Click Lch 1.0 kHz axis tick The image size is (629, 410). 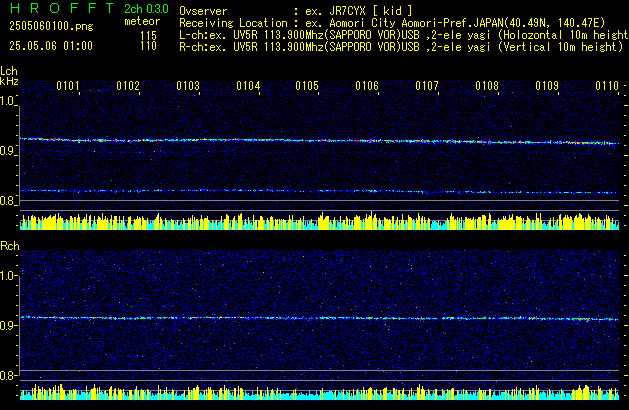[8, 101]
